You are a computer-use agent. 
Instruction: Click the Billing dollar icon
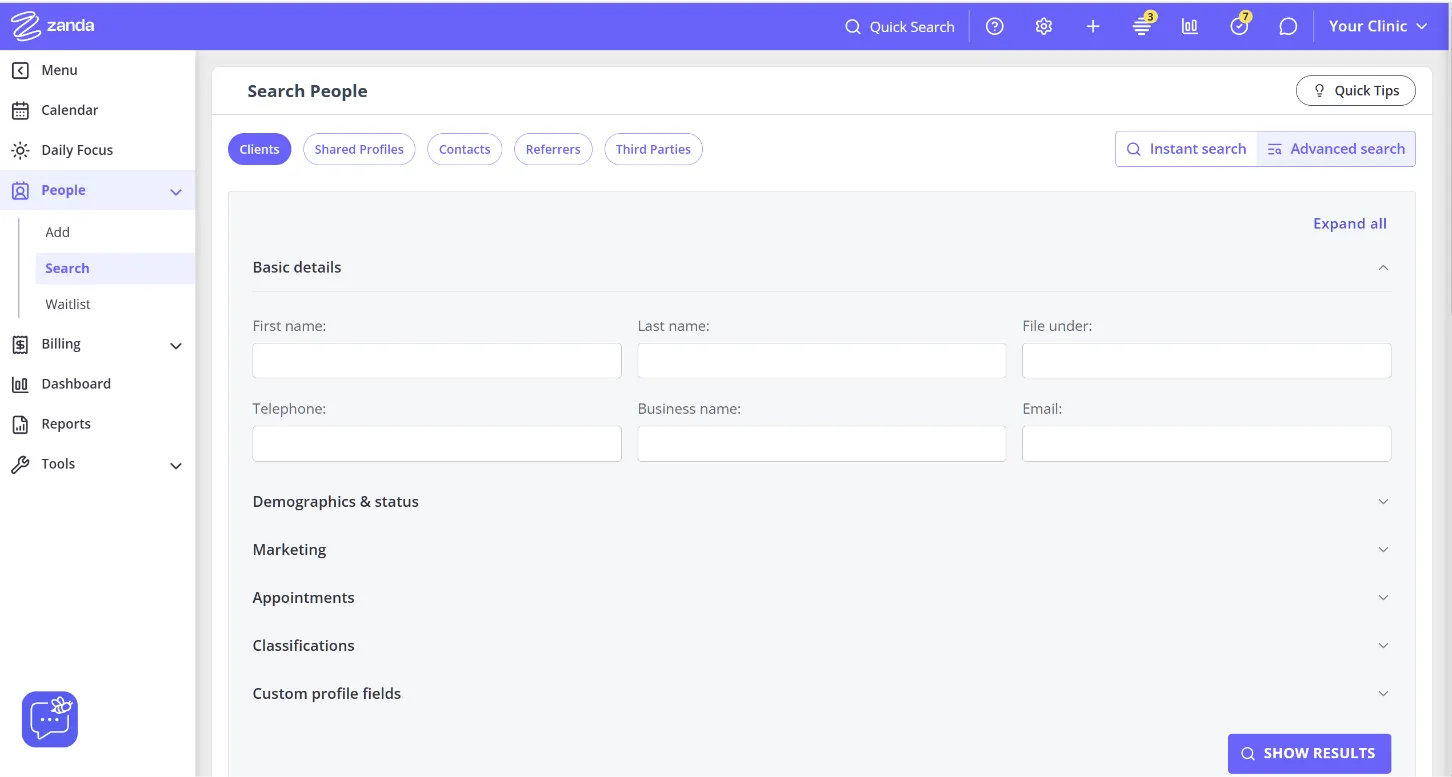tap(20, 344)
